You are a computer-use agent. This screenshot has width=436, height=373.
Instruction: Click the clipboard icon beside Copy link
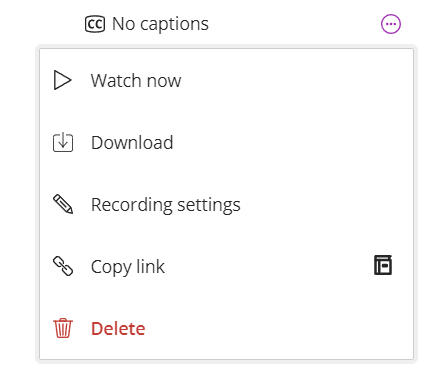click(x=383, y=265)
